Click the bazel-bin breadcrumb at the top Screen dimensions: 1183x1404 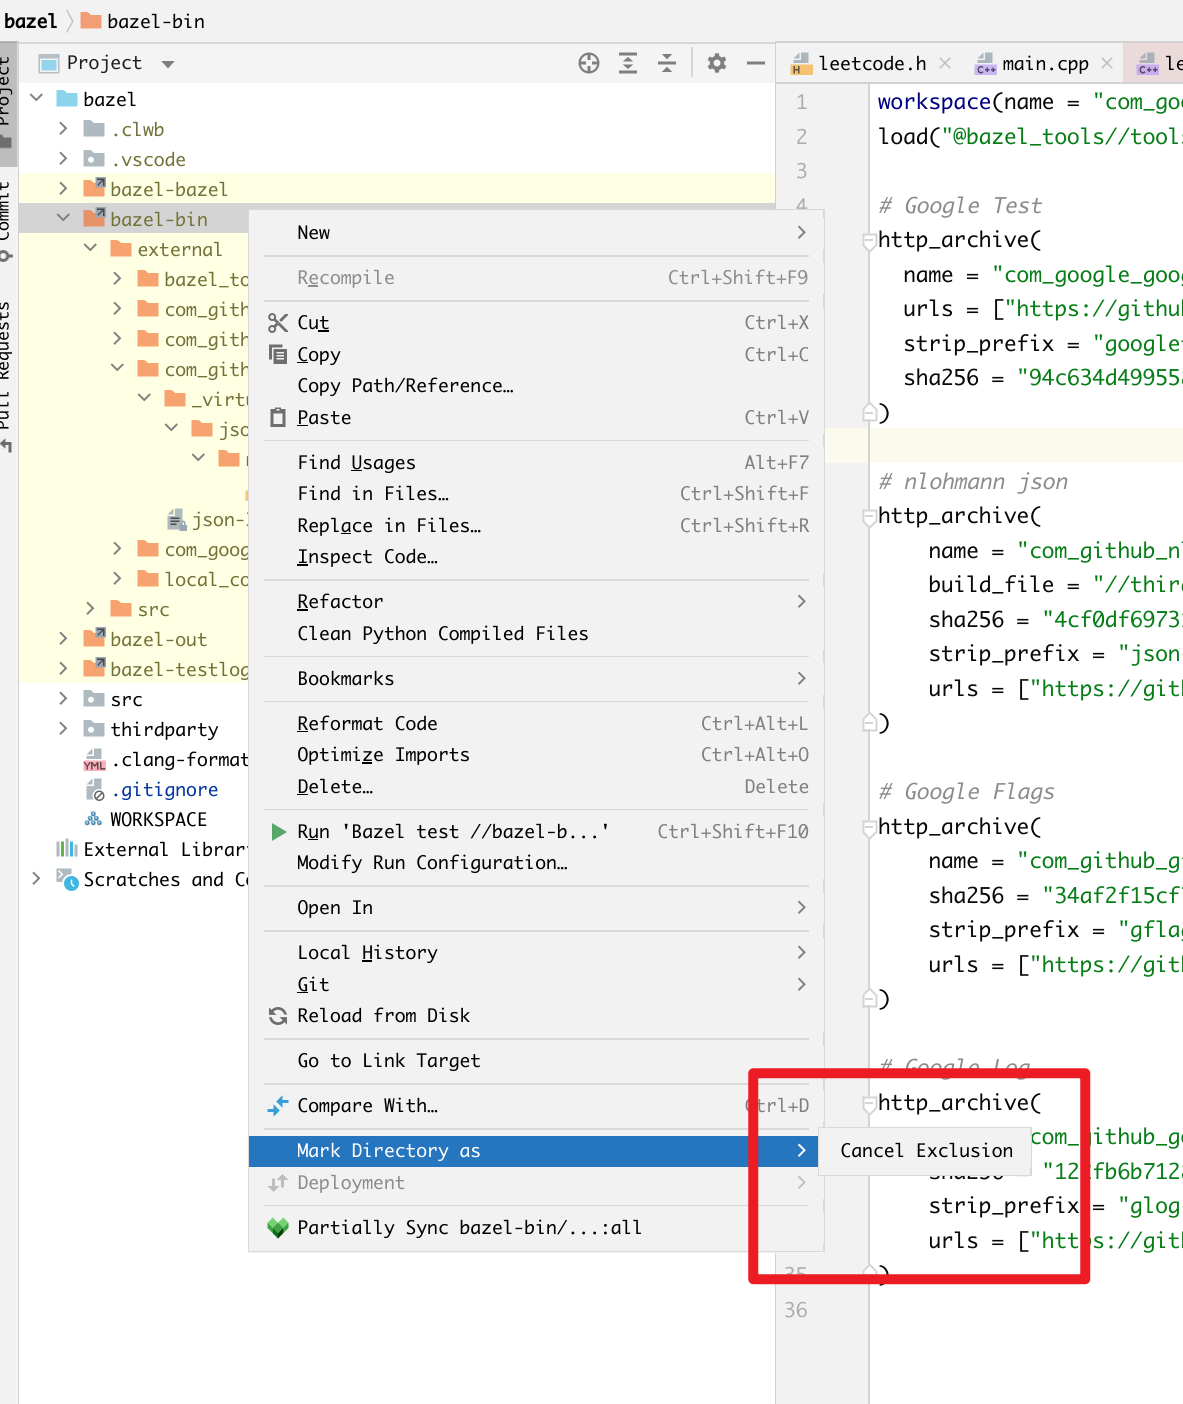155,20
